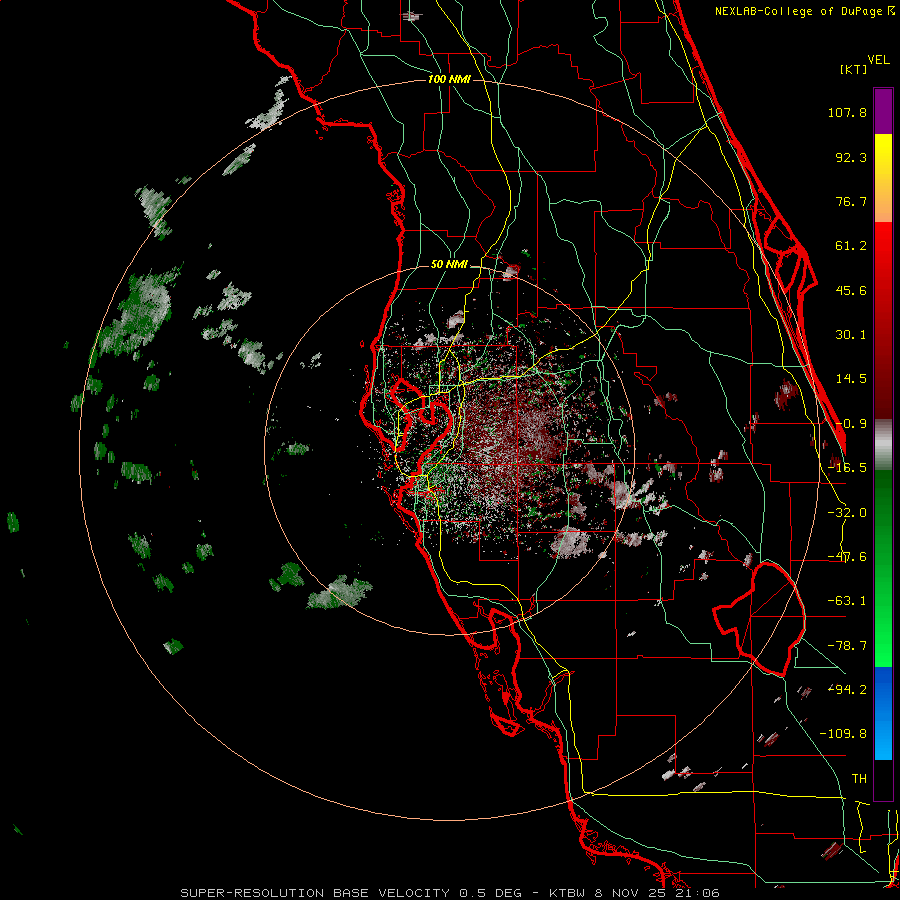Click the 76.7 velocity scale value
The height and width of the screenshot is (900, 900).
click(851, 201)
